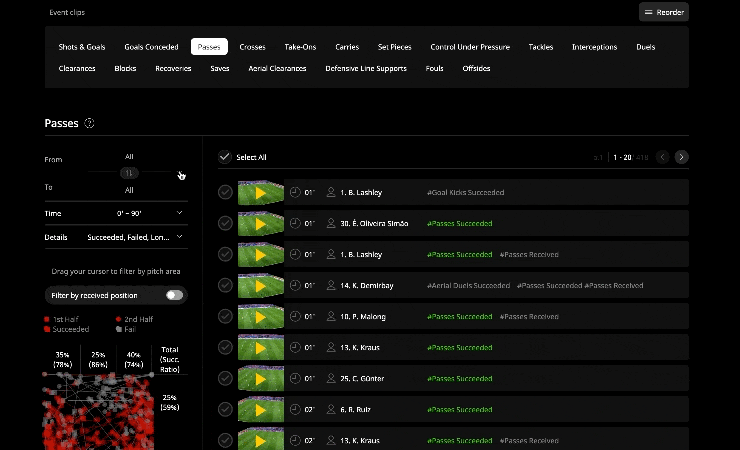Play the first B. Lashley goal kick clip
740x450 pixels.
tap(260, 192)
